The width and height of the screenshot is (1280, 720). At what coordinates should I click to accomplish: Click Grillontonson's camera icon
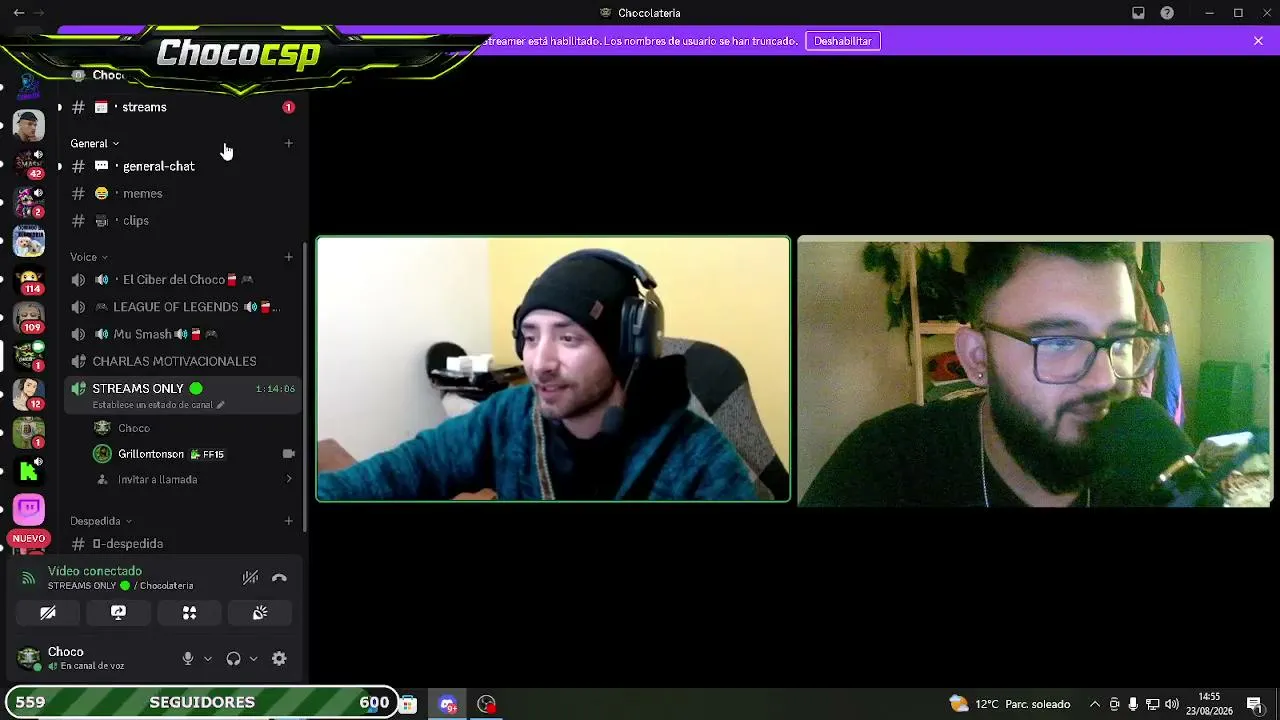[289, 454]
